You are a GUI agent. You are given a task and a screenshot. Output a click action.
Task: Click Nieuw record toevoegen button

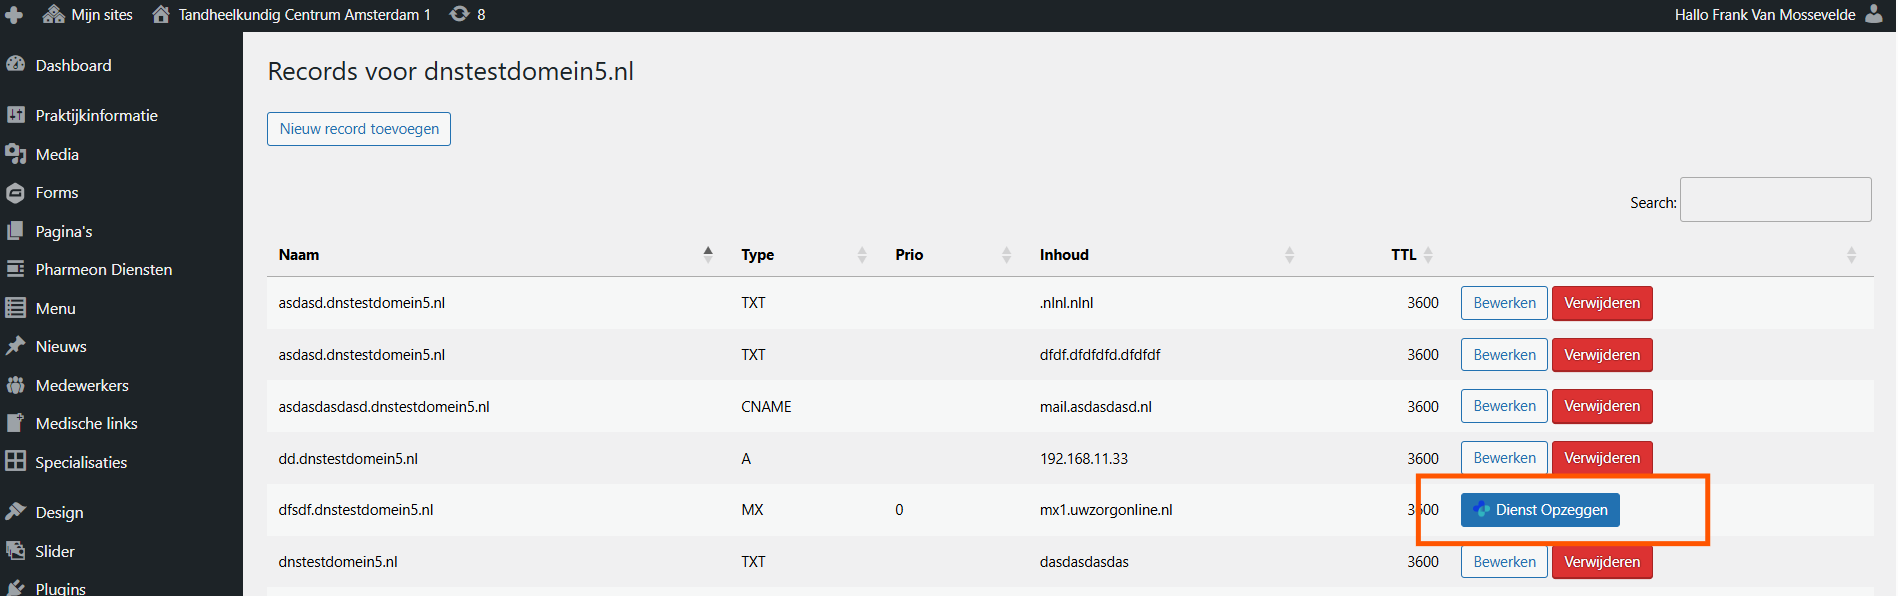tap(359, 129)
